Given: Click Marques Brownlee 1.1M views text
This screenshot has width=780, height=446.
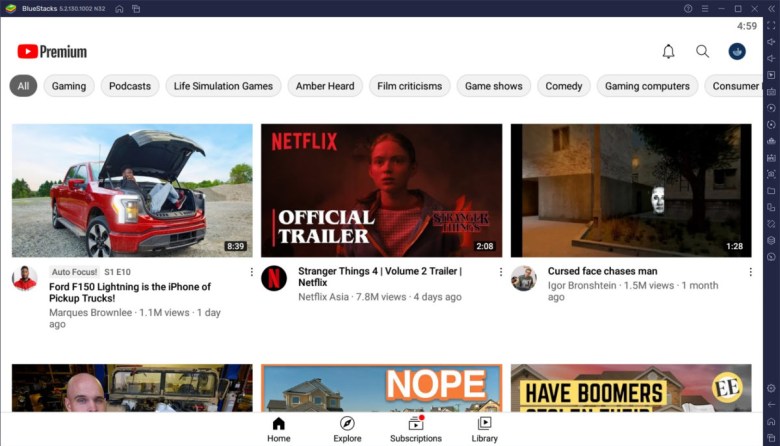Looking at the screenshot, I should [135, 318].
